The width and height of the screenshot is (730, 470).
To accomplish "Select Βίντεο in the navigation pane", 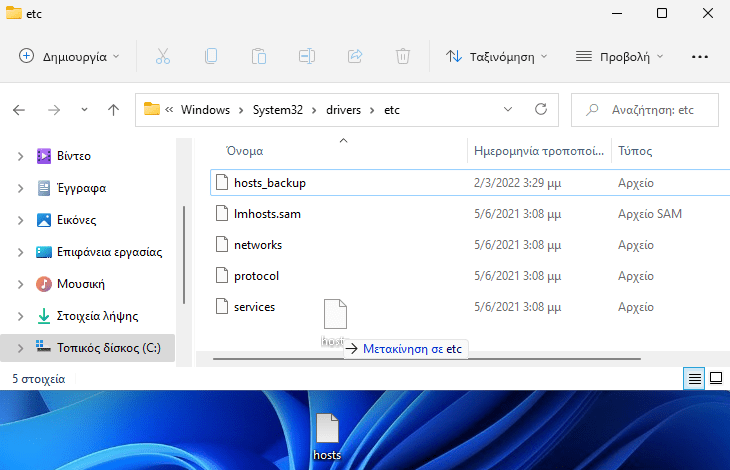I will [74, 156].
